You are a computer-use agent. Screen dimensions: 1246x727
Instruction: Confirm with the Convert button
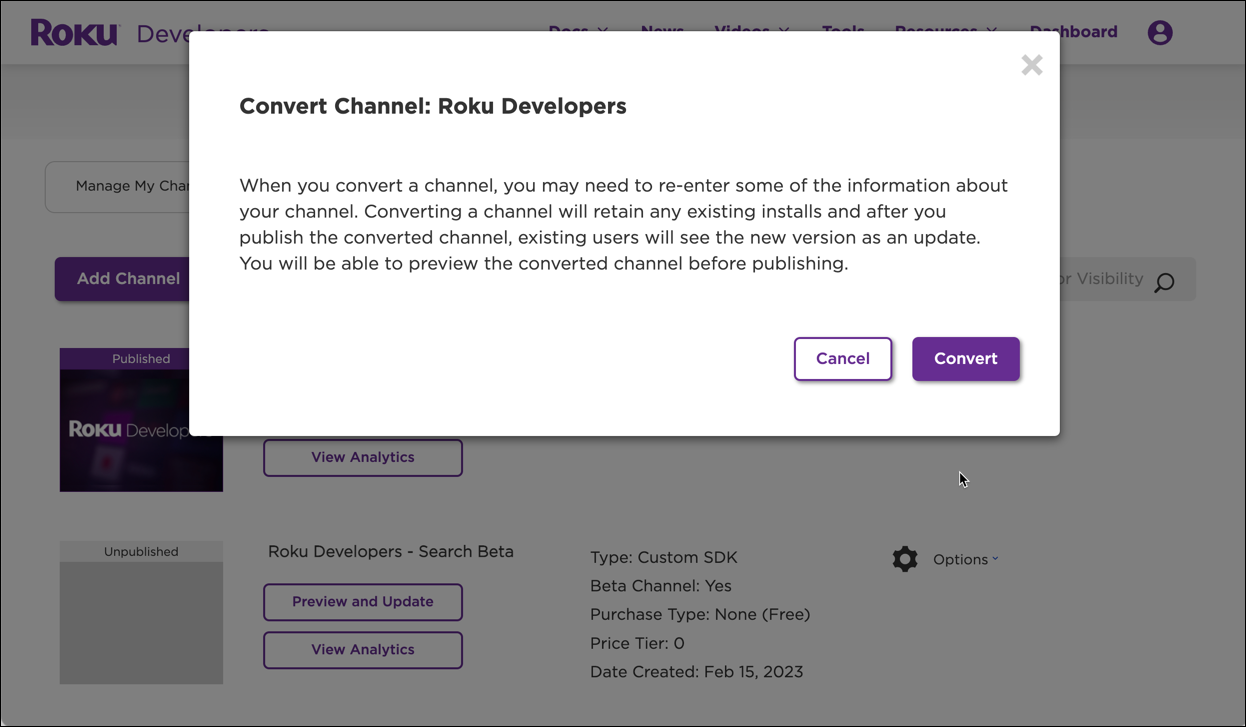click(965, 358)
